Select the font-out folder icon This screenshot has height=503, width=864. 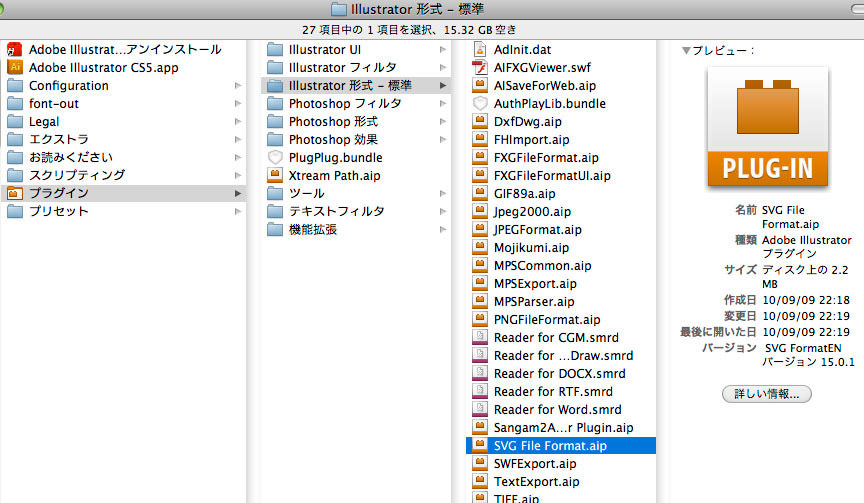click(14, 104)
